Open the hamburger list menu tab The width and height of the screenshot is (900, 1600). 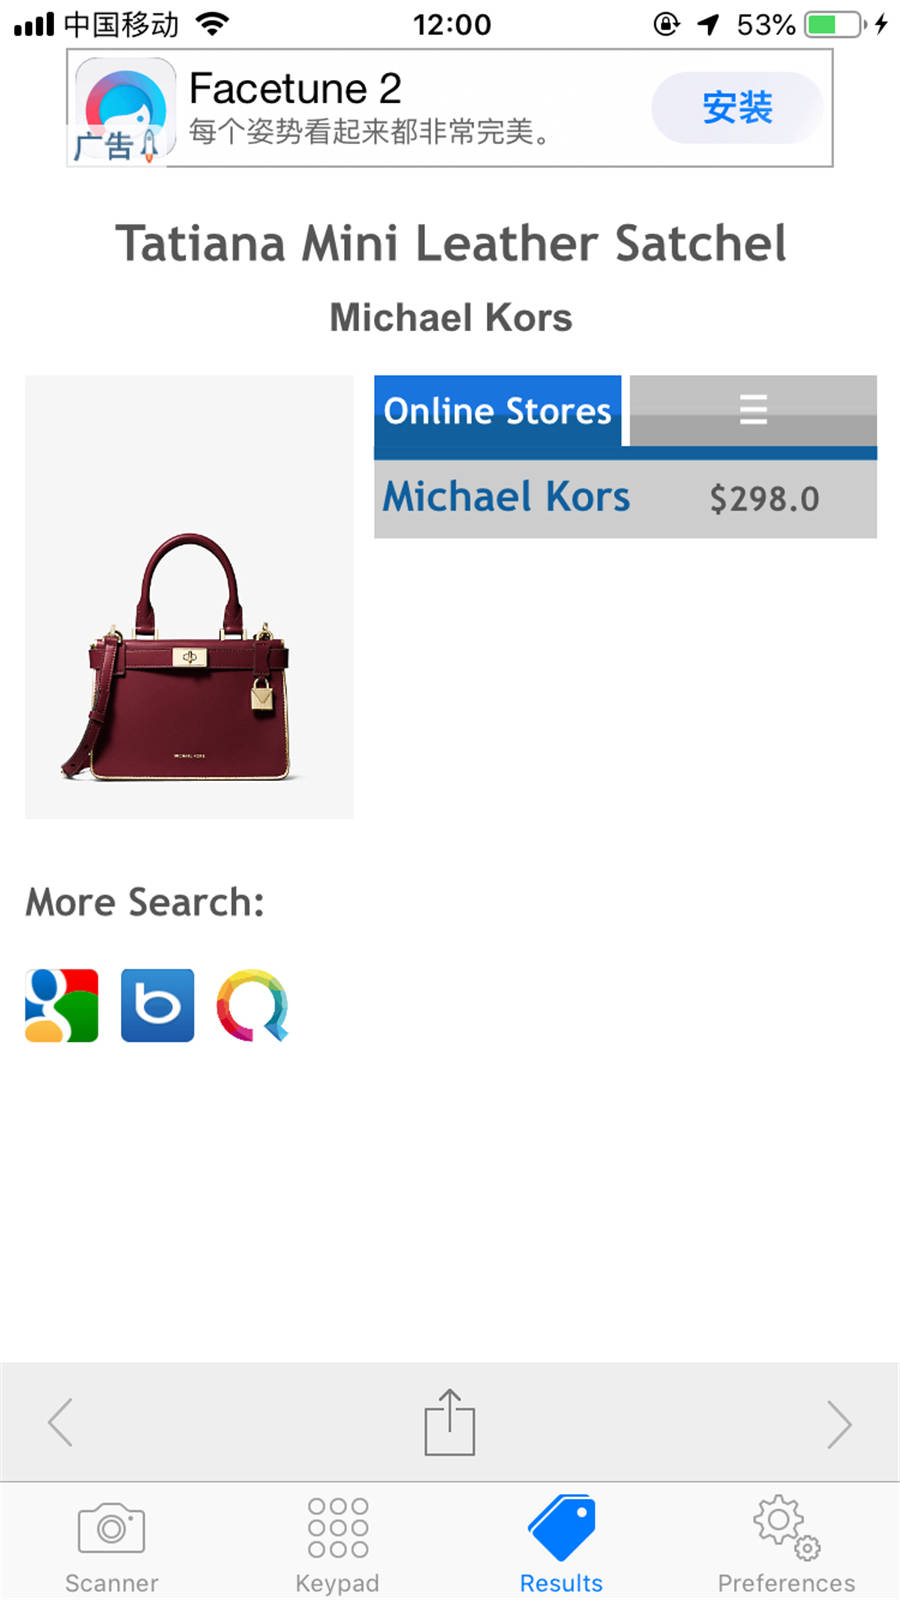pyautogui.click(x=753, y=410)
